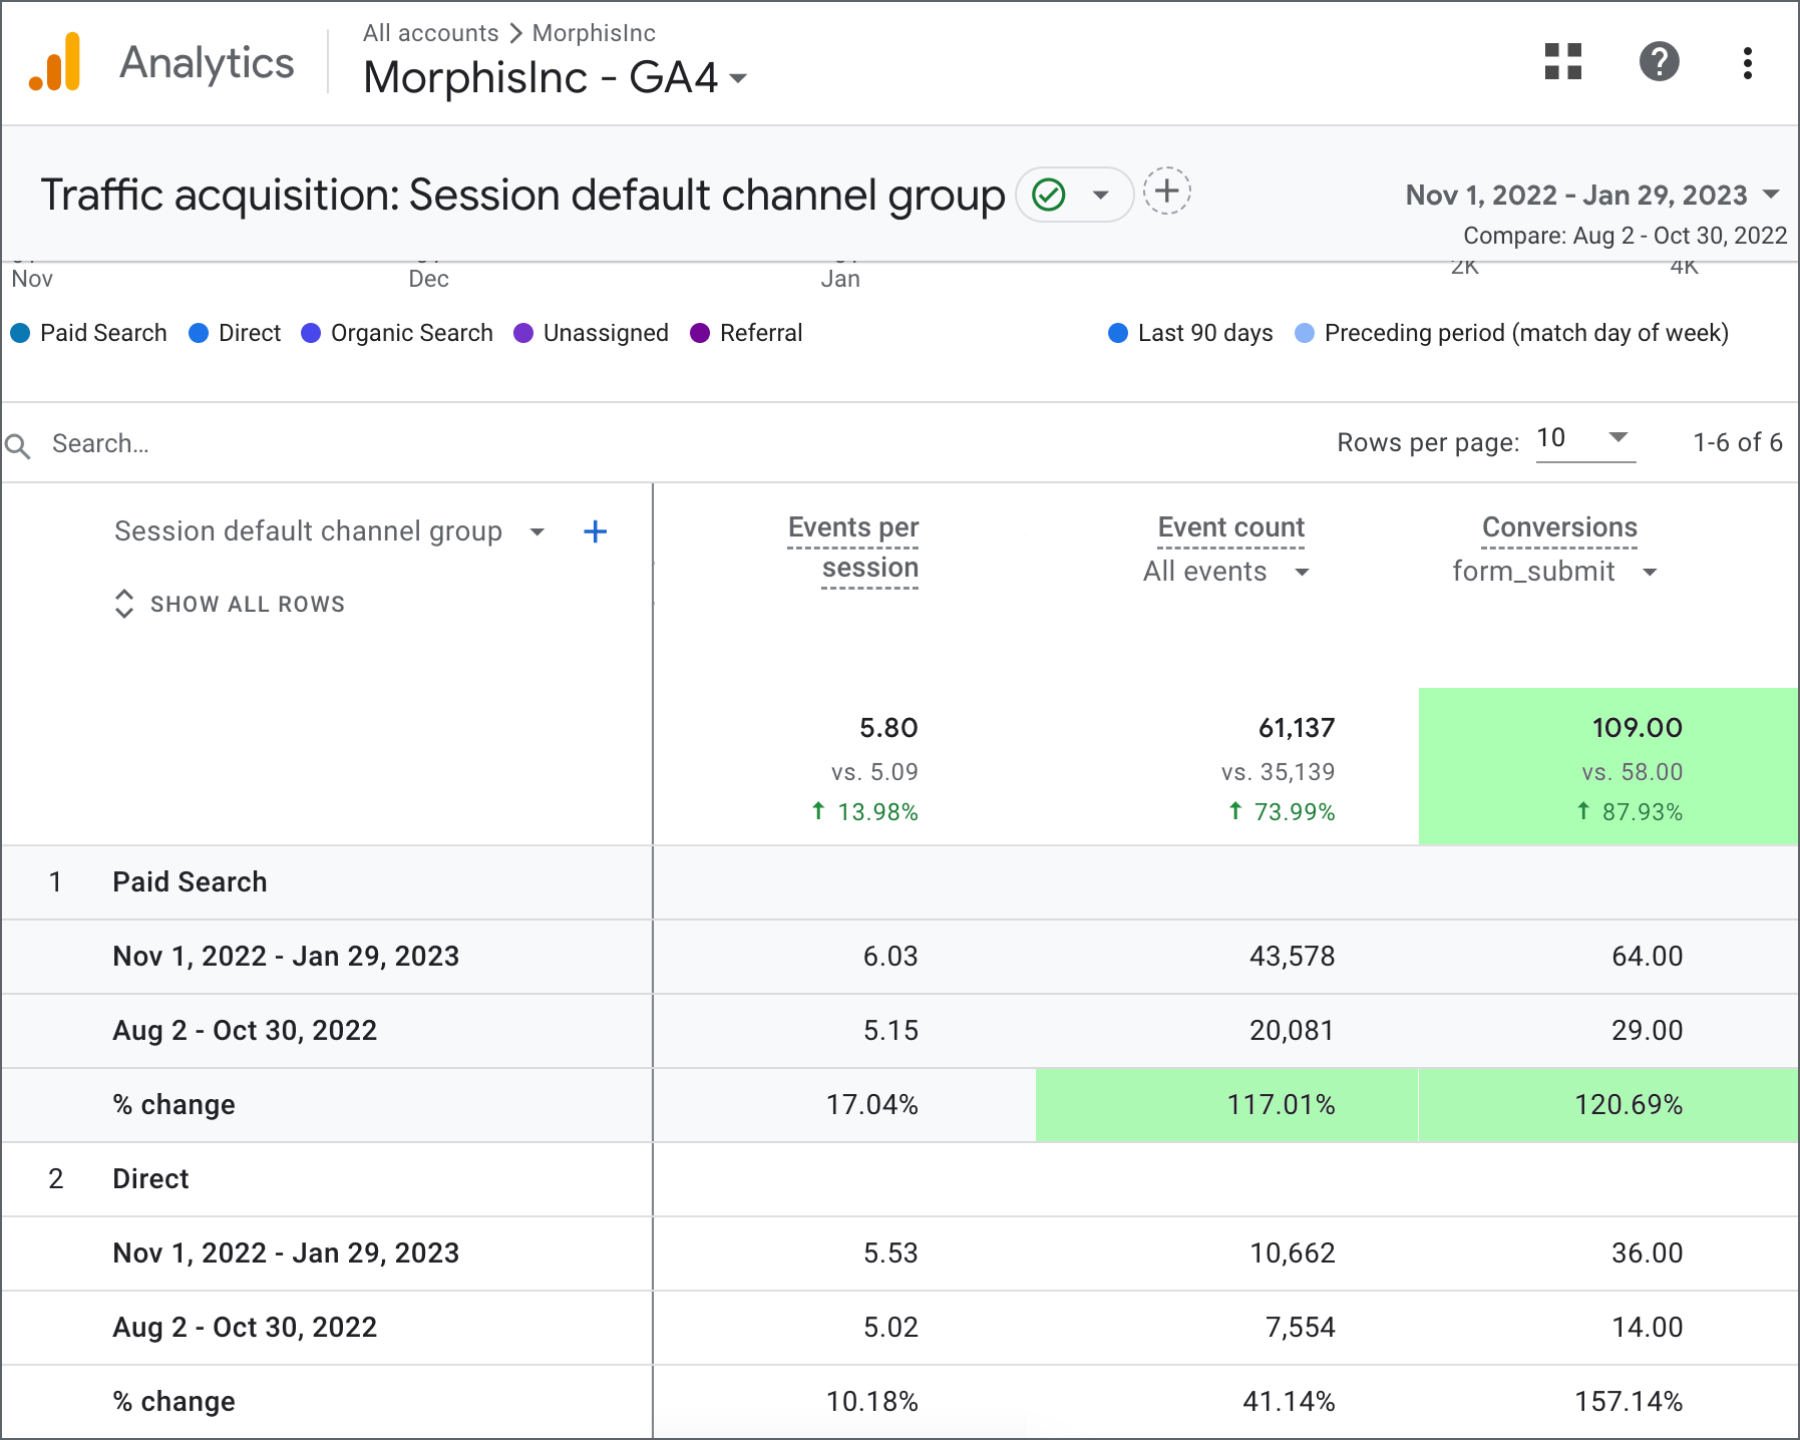Click the Direct legend color dot
The image size is (1800, 1440).
[x=198, y=333]
